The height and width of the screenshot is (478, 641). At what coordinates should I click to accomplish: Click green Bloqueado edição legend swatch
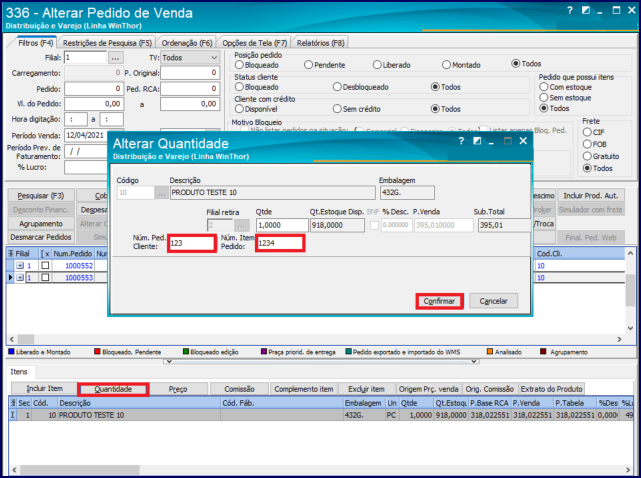[x=186, y=352]
